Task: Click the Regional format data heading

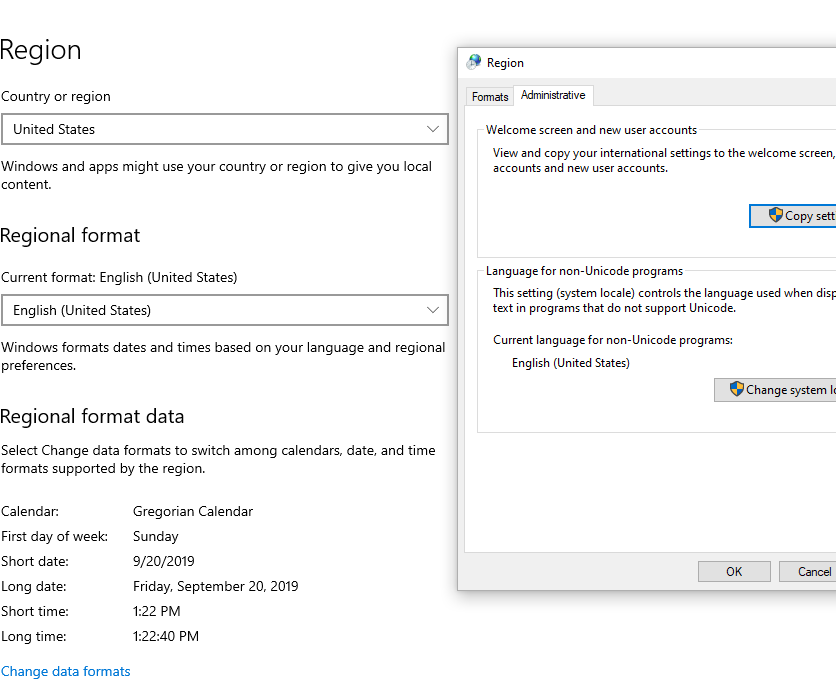Action: pos(92,416)
